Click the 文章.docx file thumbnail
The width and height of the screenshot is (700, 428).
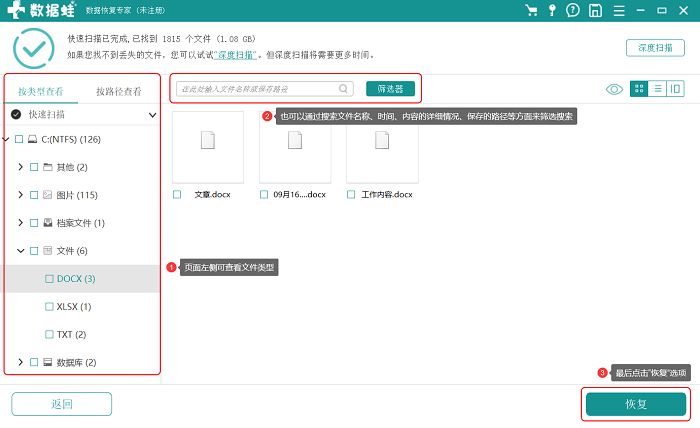click(208, 147)
